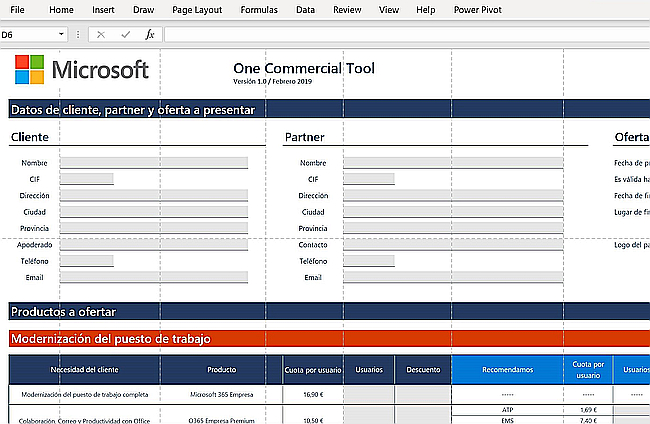This screenshot has height=424, width=650.
Task: Switch to the Data tab
Action: click(x=305, y=10)
